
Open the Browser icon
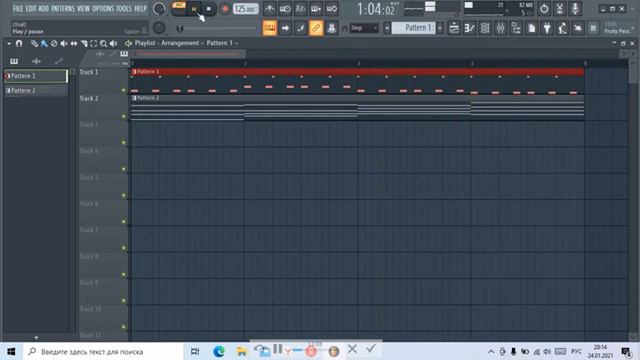(516, 28)
